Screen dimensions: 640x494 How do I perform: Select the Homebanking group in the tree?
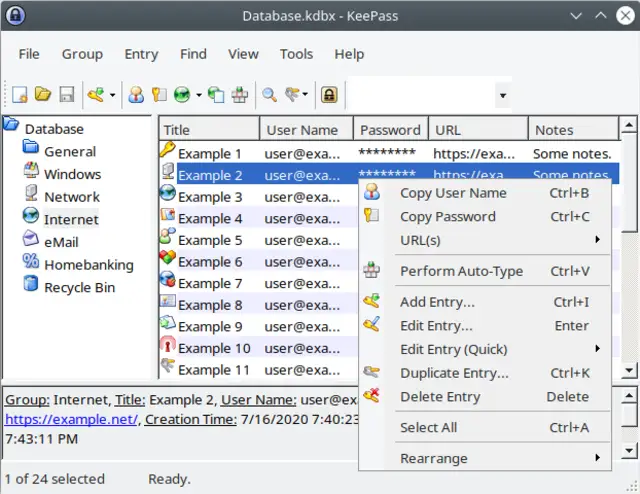tap(88, 265)
